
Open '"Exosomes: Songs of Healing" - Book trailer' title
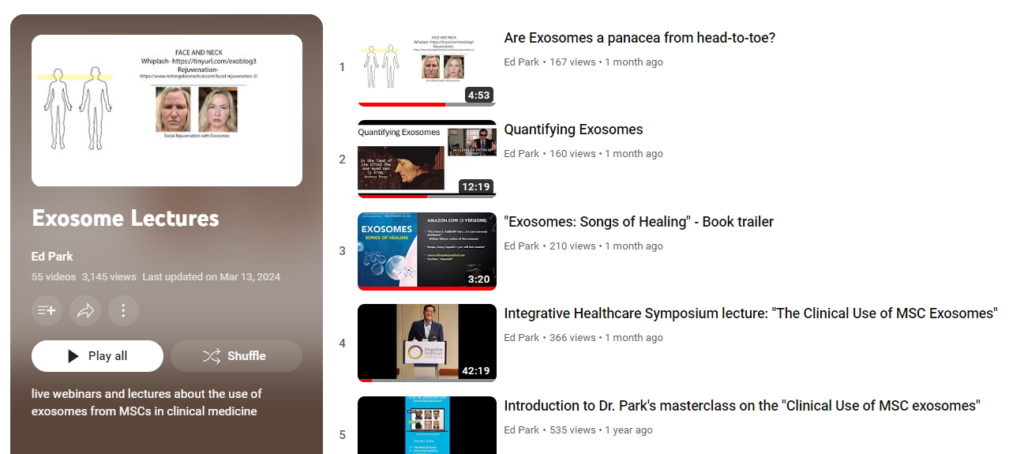click(639, 221)
